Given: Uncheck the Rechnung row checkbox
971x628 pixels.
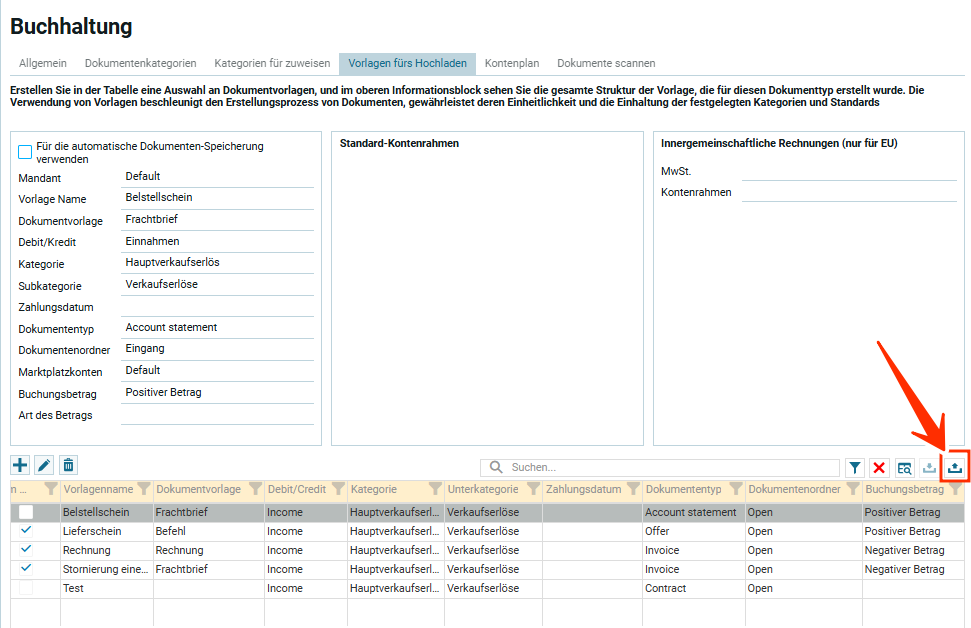Looking at the screenshot, I should tap(26, 549).
